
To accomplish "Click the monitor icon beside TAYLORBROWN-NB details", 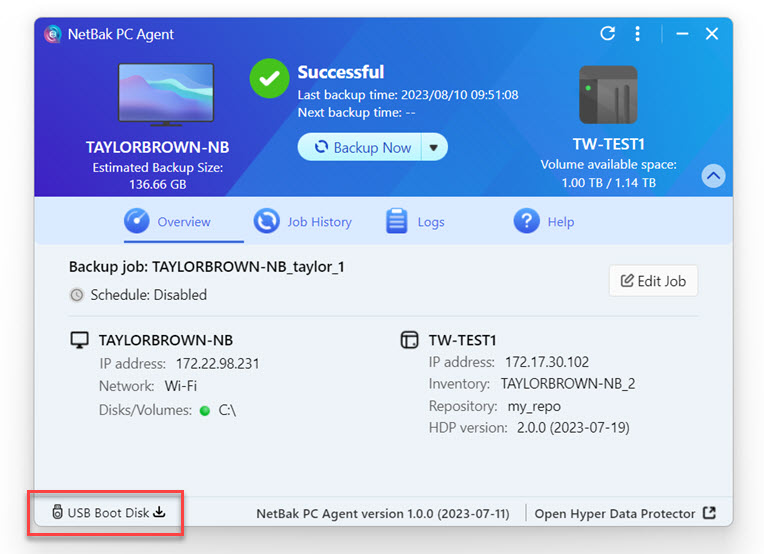I will pyautogui.click(x=79, y=340).
